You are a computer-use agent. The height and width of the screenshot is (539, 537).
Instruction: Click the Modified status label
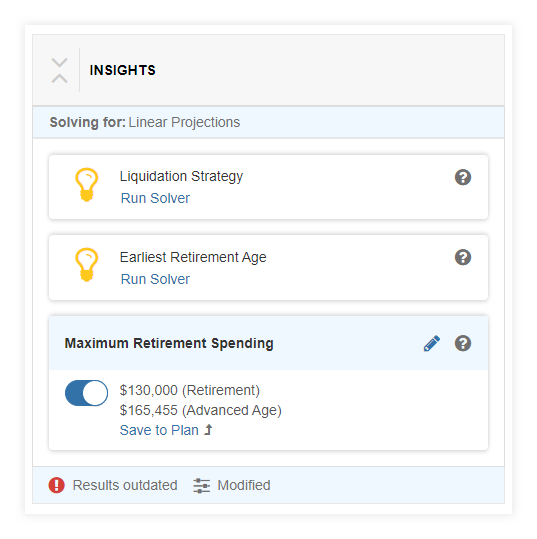pyautogui.click(x=244, y=485)
